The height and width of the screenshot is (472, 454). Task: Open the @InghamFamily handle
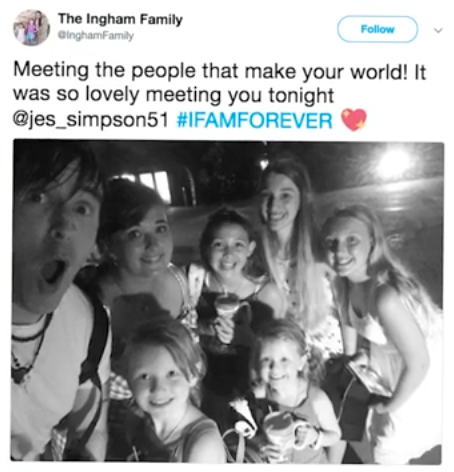[96, 35]
